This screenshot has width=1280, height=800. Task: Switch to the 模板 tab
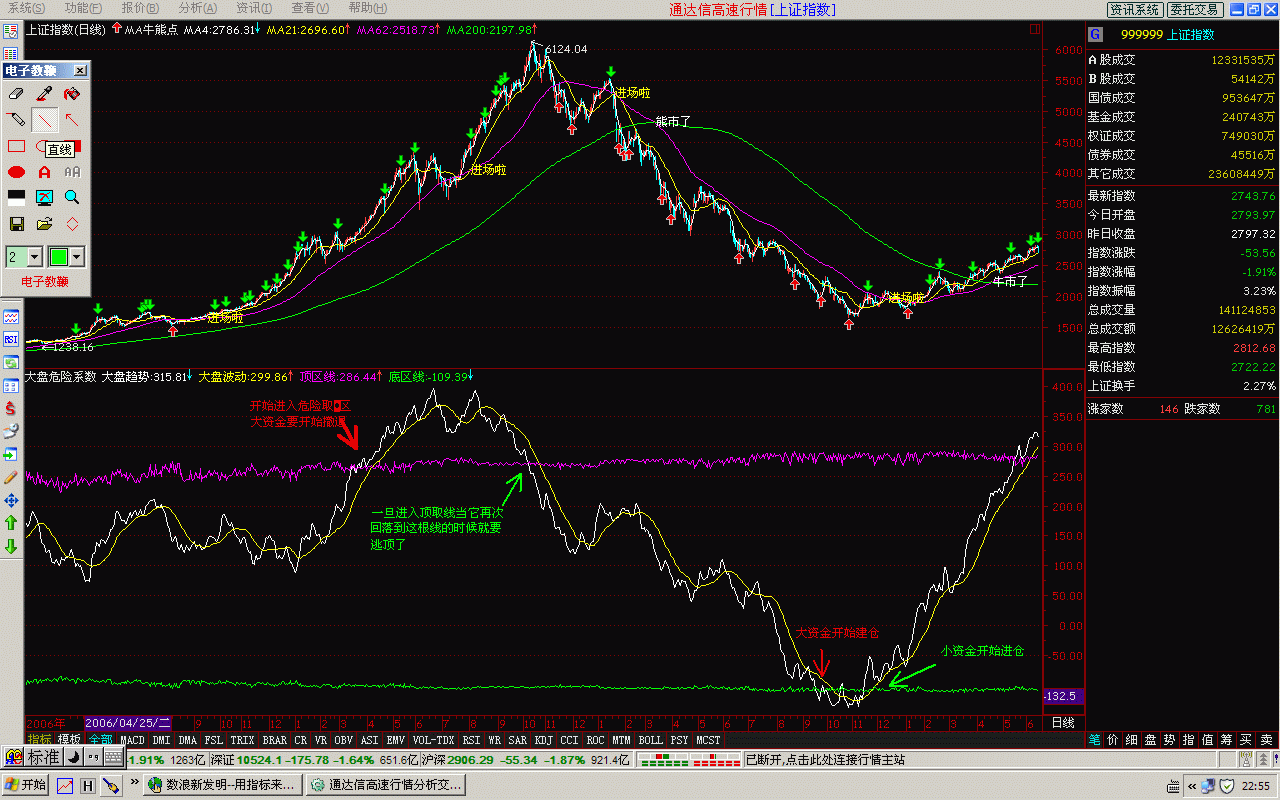(69, 740)
